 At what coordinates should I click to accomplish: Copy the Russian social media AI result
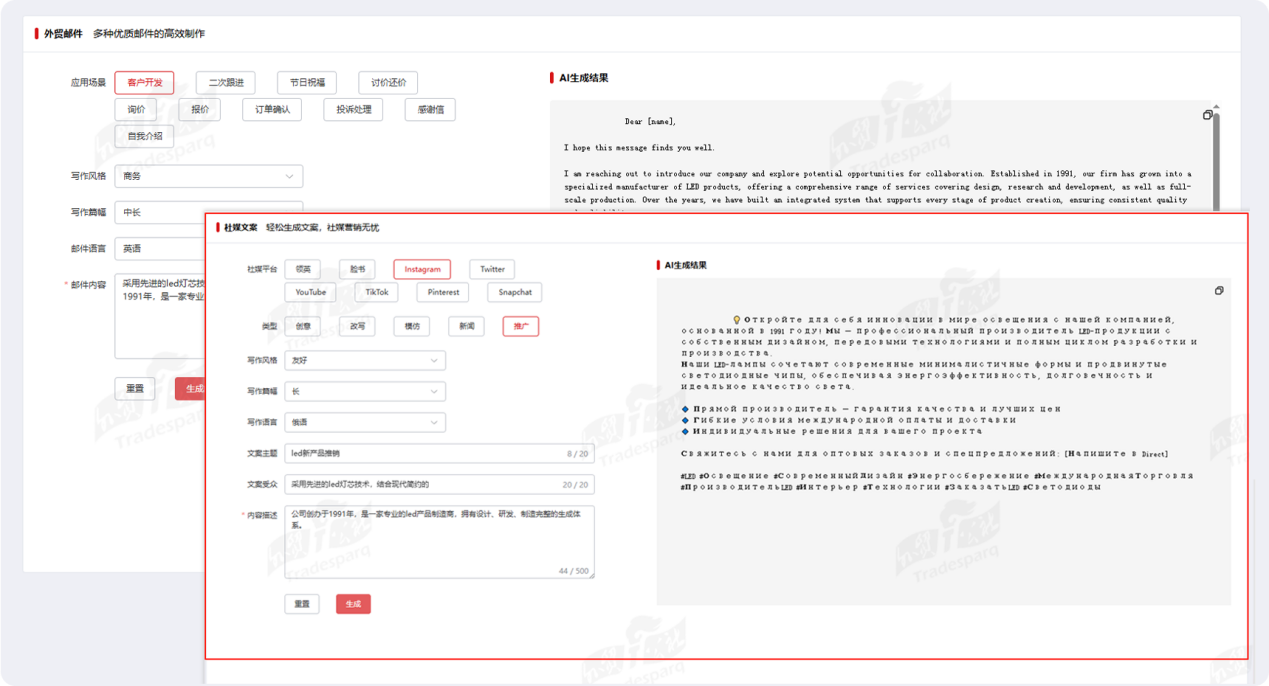click(1219, 291)
